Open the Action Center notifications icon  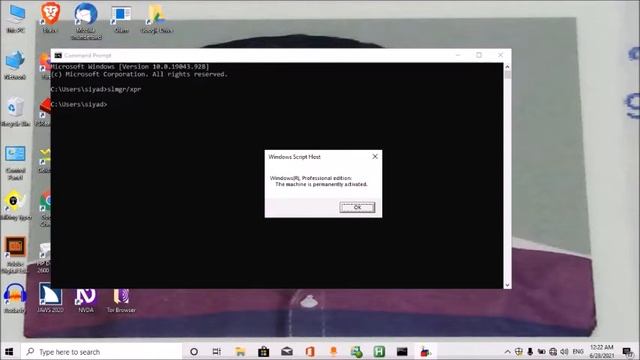[627, 351]
